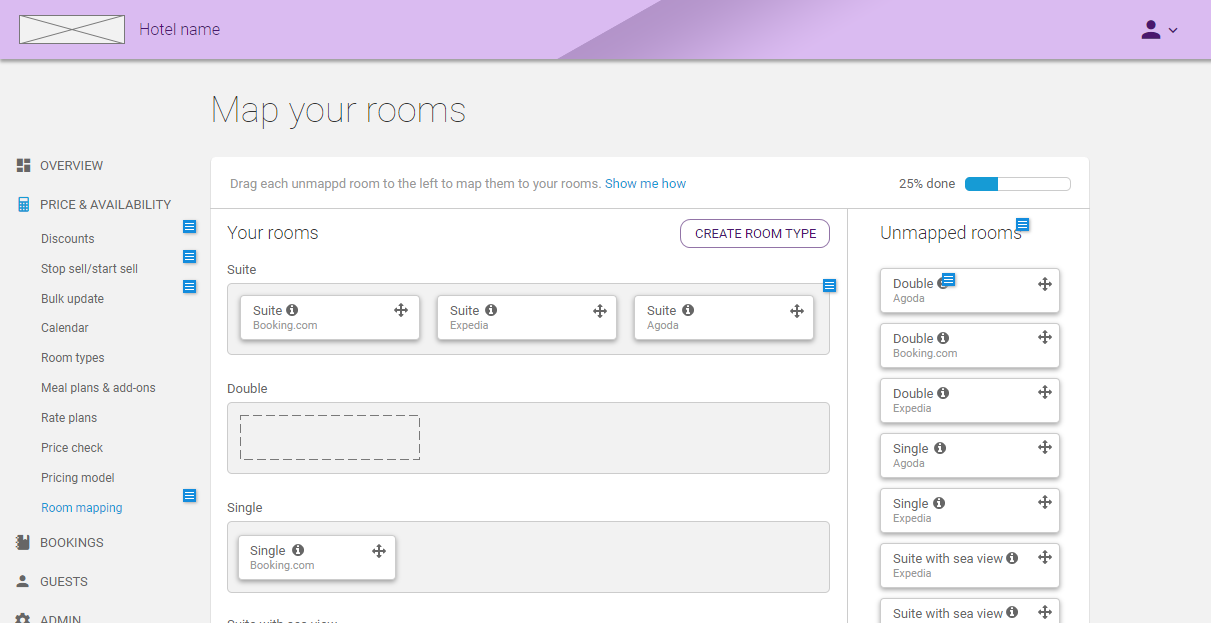Click the mapping progress bar

pyautogui.click(x=1018, y=184)
